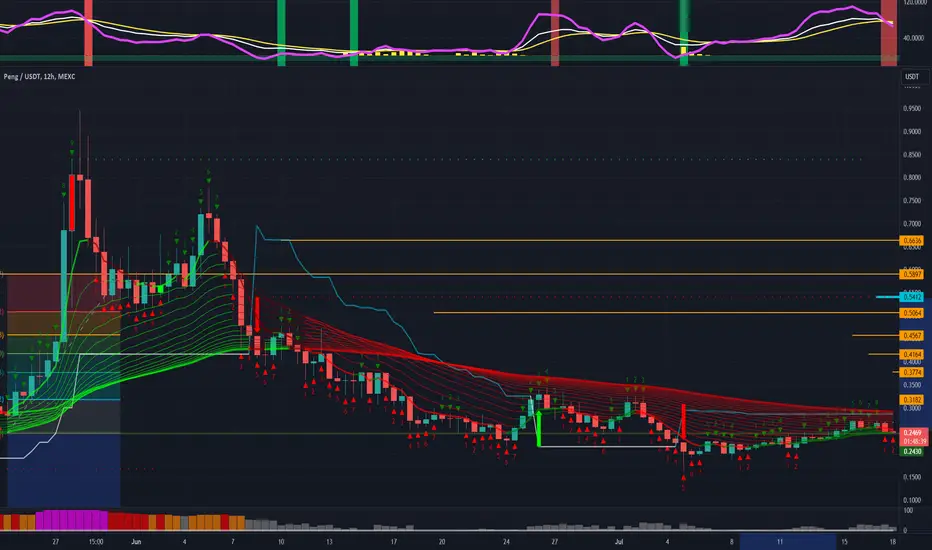This screenshot has width=932, height=550.
Task: Click the Jun label on time axis
Action: [136, 542]
